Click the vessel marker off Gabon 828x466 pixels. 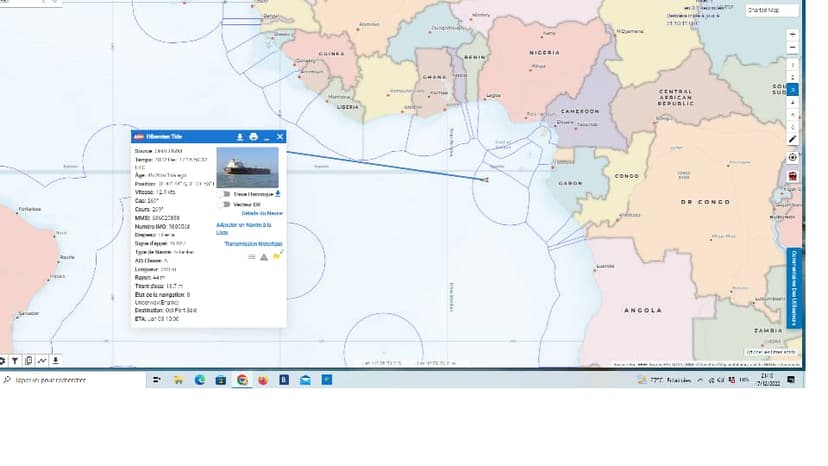485,180
